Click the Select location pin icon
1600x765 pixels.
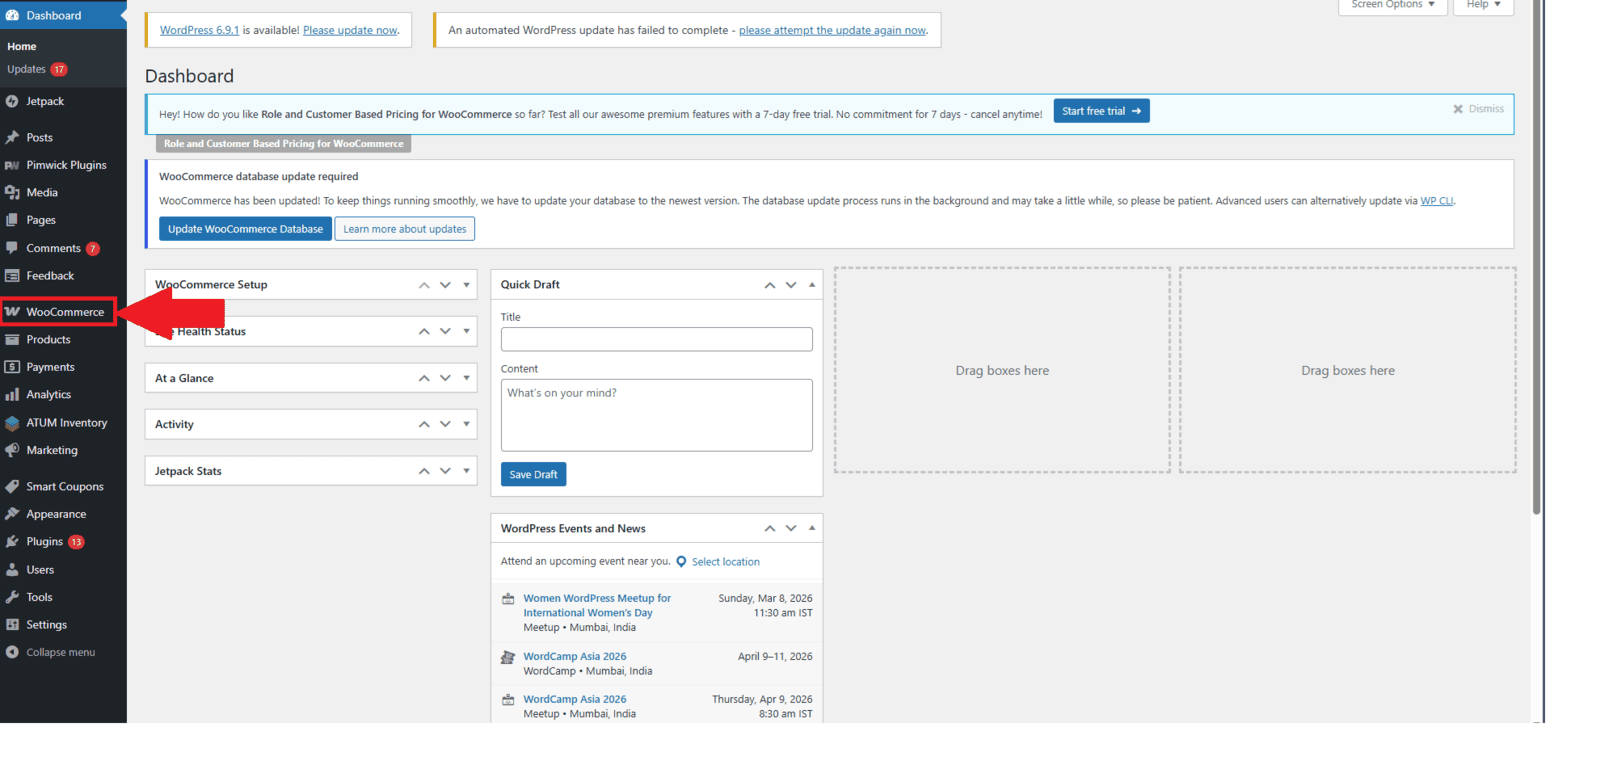[681, 562]
